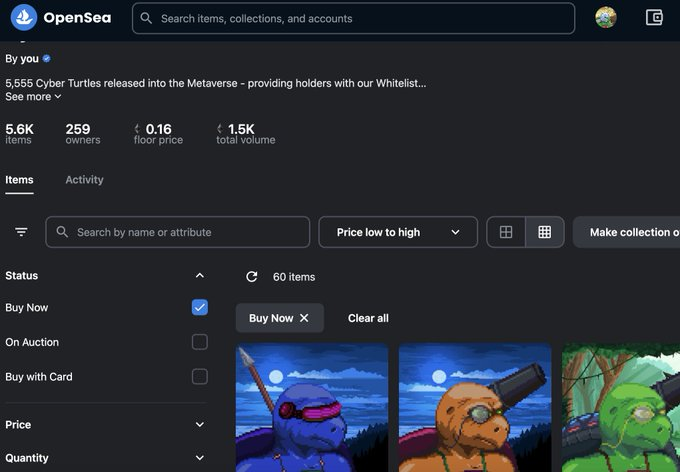Viewport: 680px width, 472px height.
Task: Open the wallet icon
Action: tap(654, 18)
